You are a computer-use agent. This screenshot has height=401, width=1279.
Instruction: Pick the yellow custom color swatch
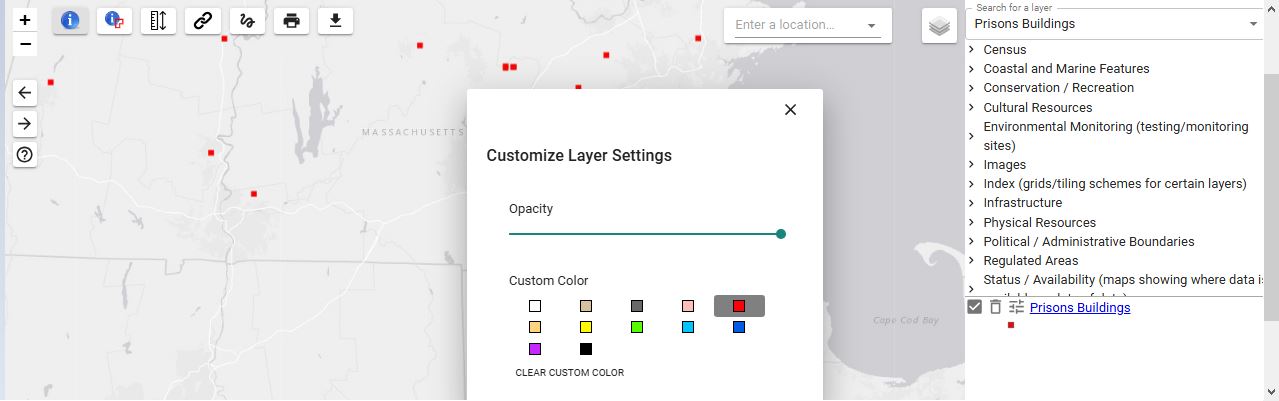[x=586, y=327]
